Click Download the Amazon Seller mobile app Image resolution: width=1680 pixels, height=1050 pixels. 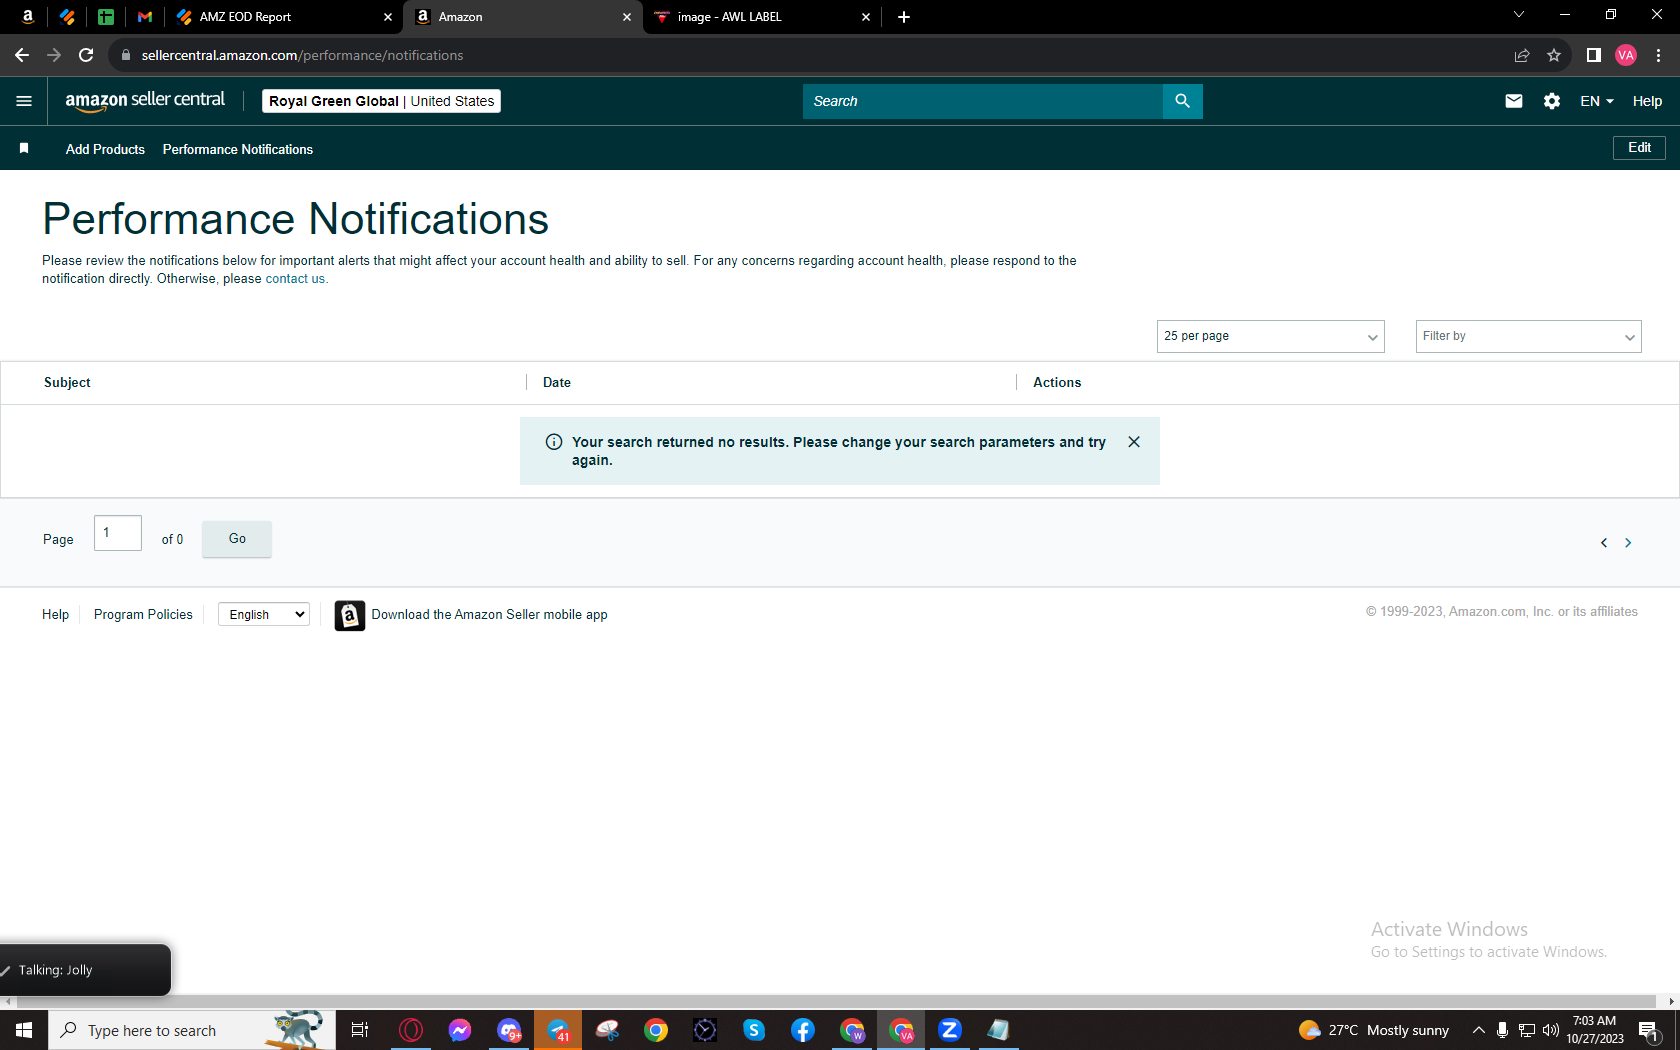[489, 615]
